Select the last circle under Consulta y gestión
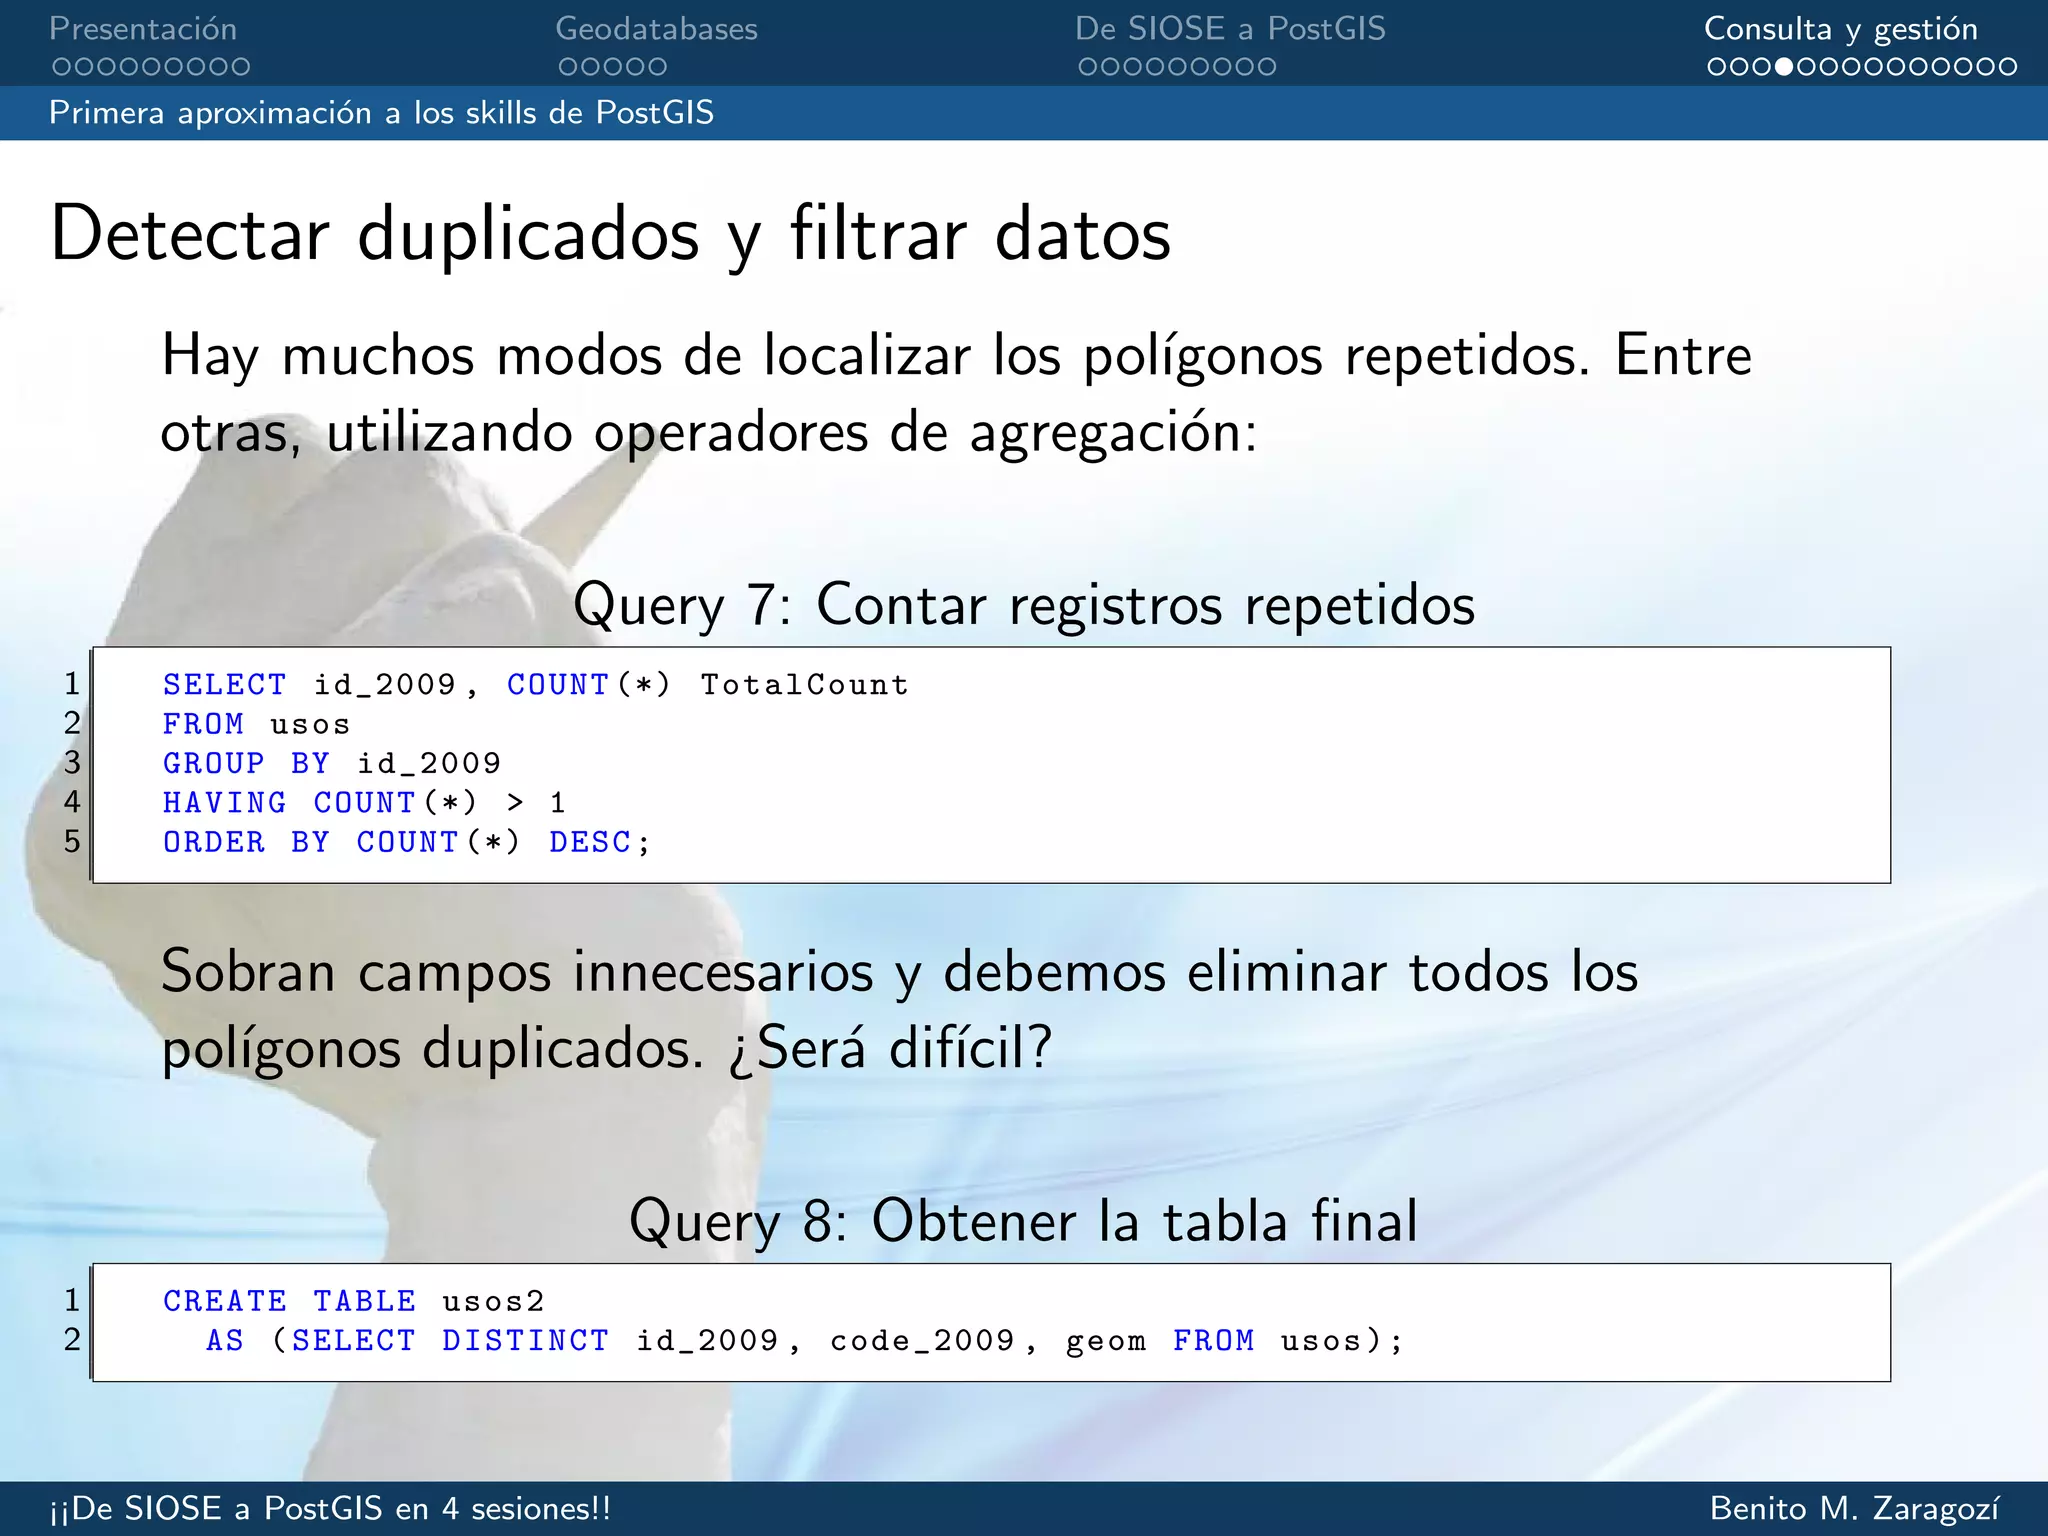 2007,67
